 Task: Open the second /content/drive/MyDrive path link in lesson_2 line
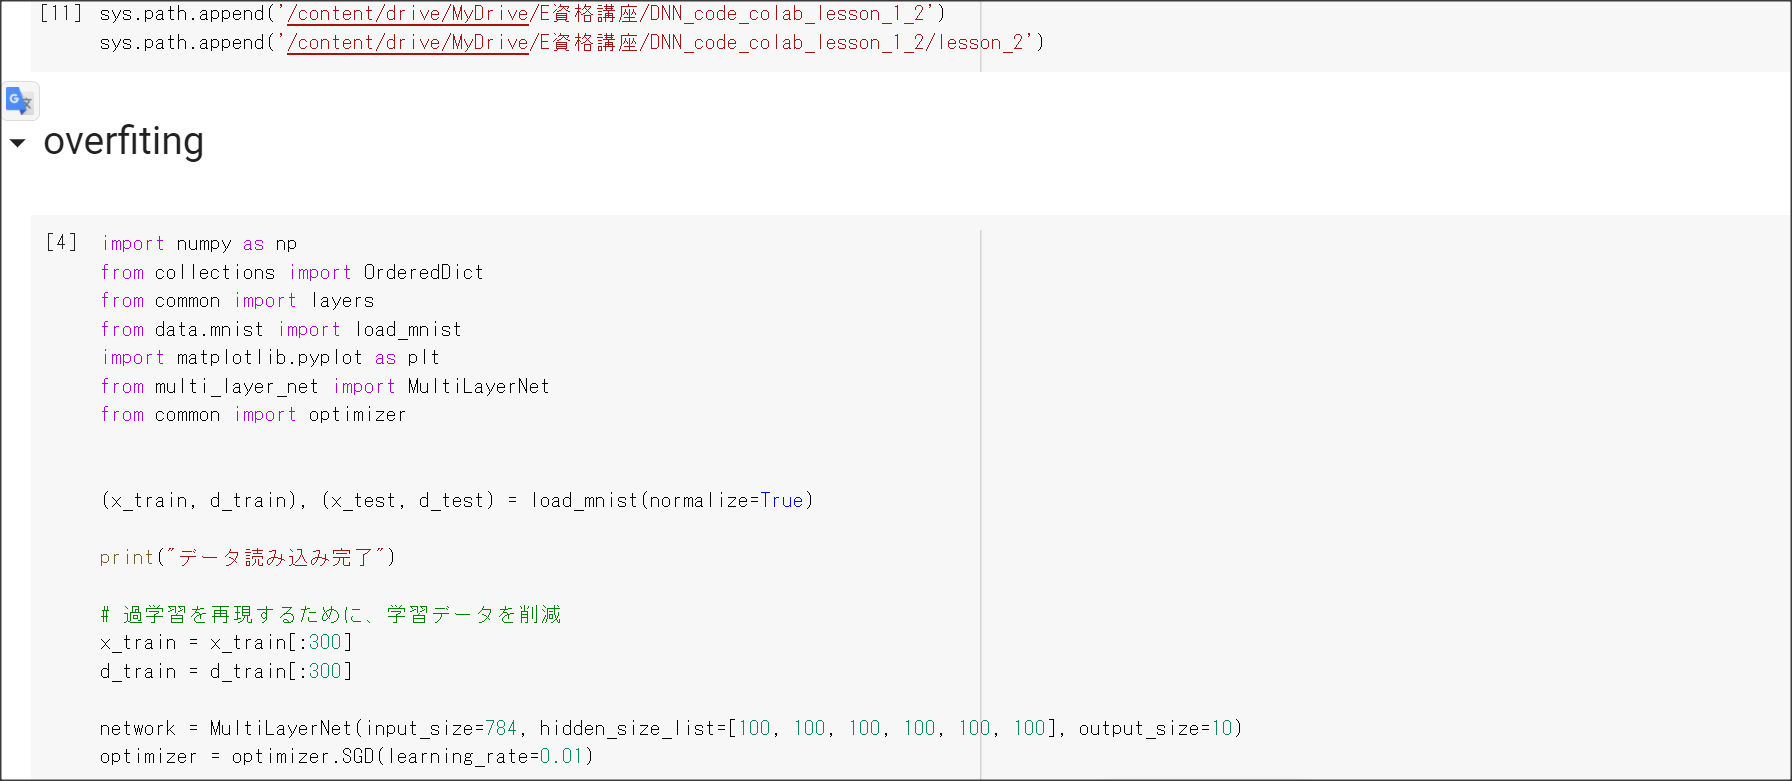[x=408, y=43]
